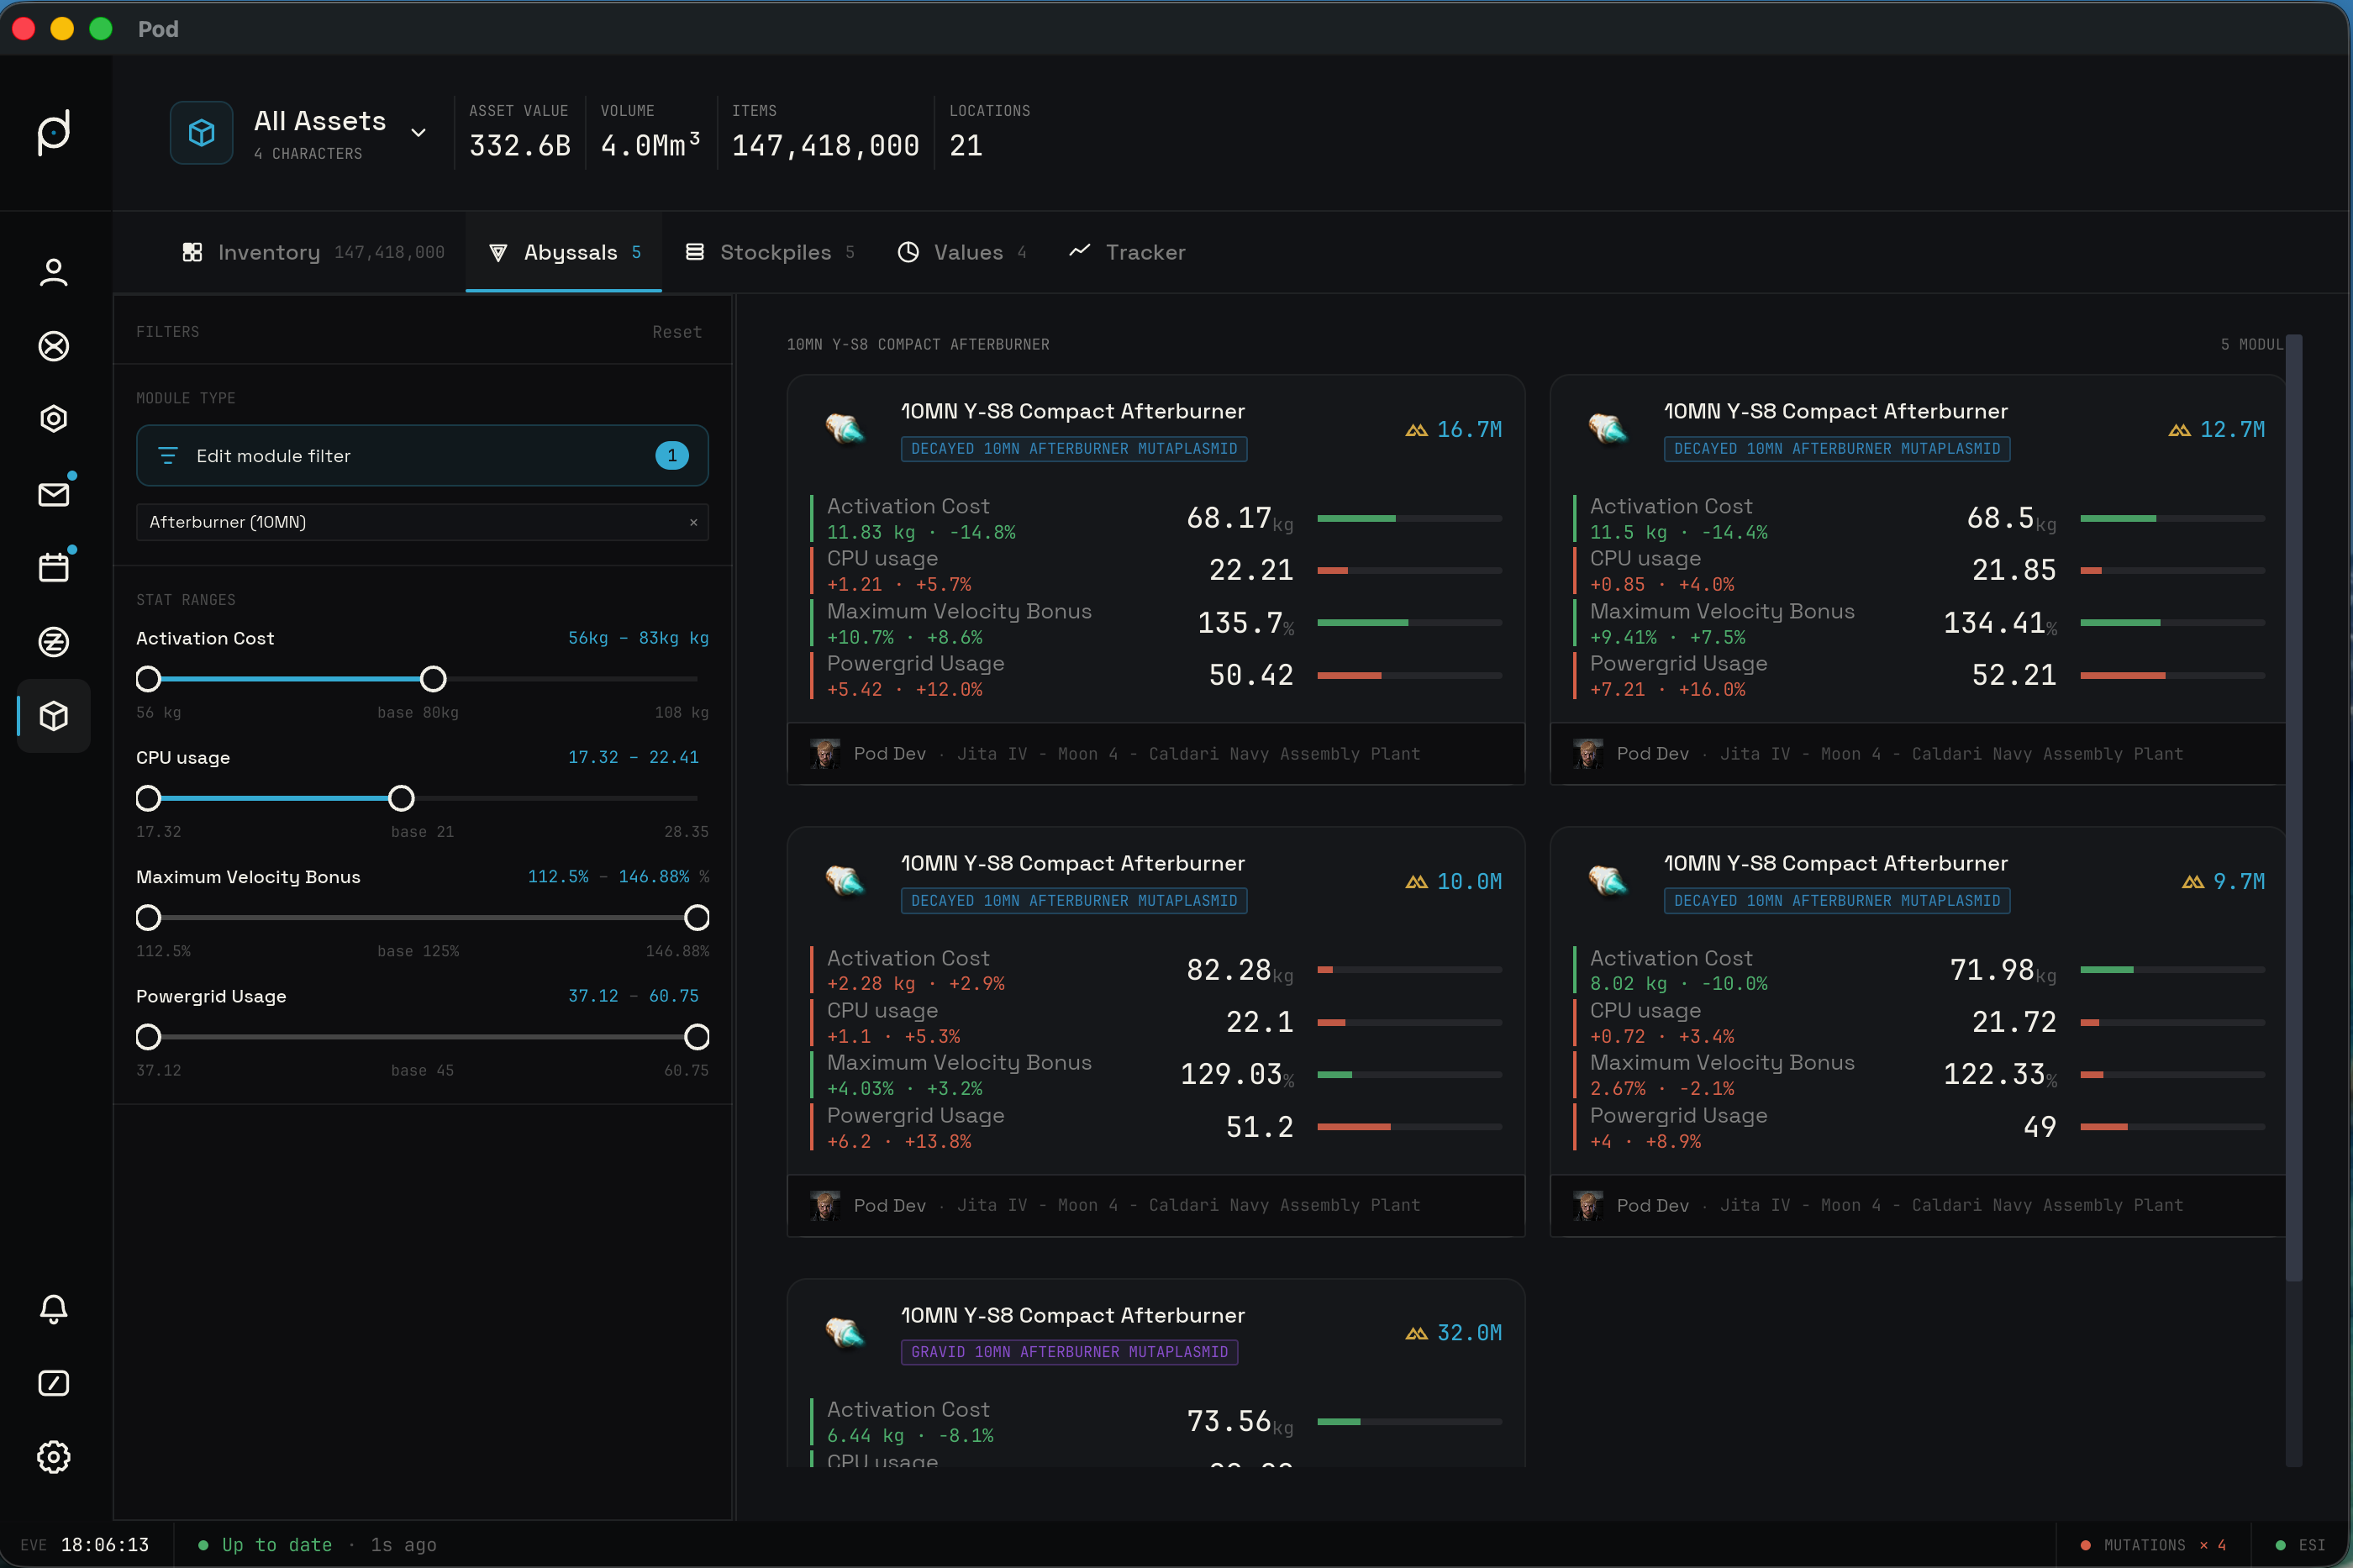The width and height of the screenshot is (2353, 1568).
Task: Click the 12.7M price estimate
Action: tap(2232, 430)
